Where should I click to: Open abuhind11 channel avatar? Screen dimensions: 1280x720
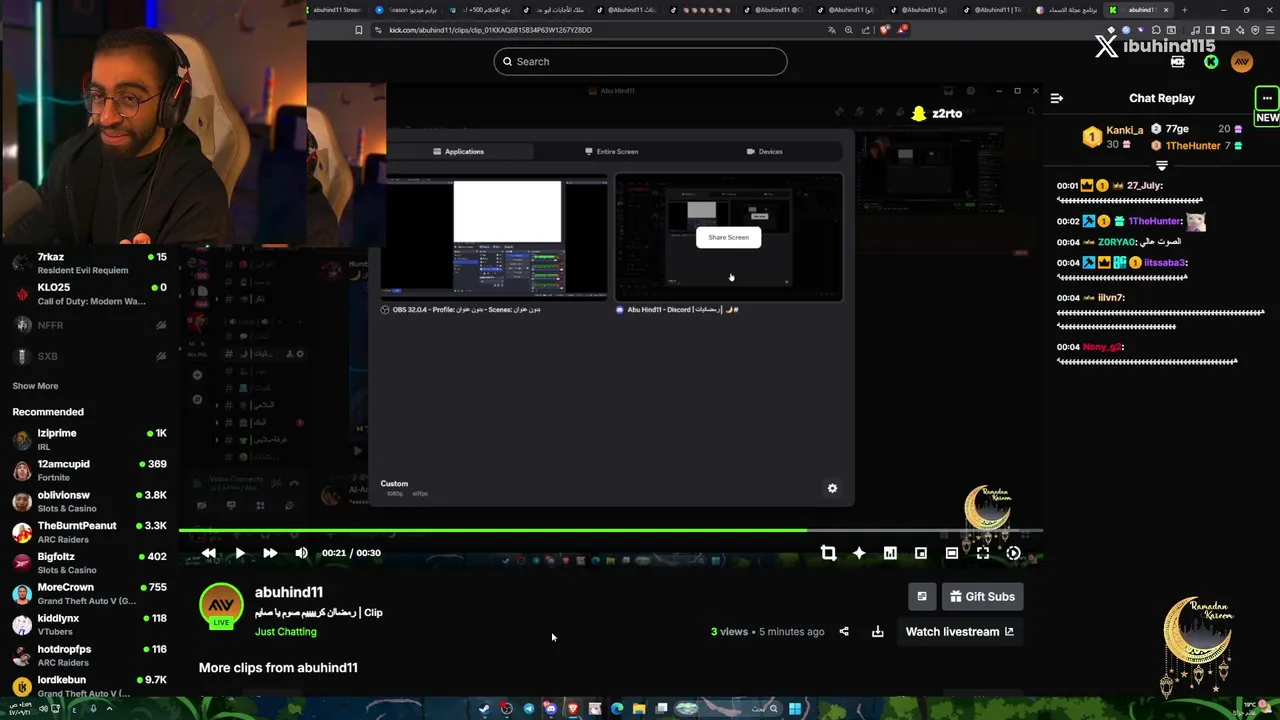point(221,605)
